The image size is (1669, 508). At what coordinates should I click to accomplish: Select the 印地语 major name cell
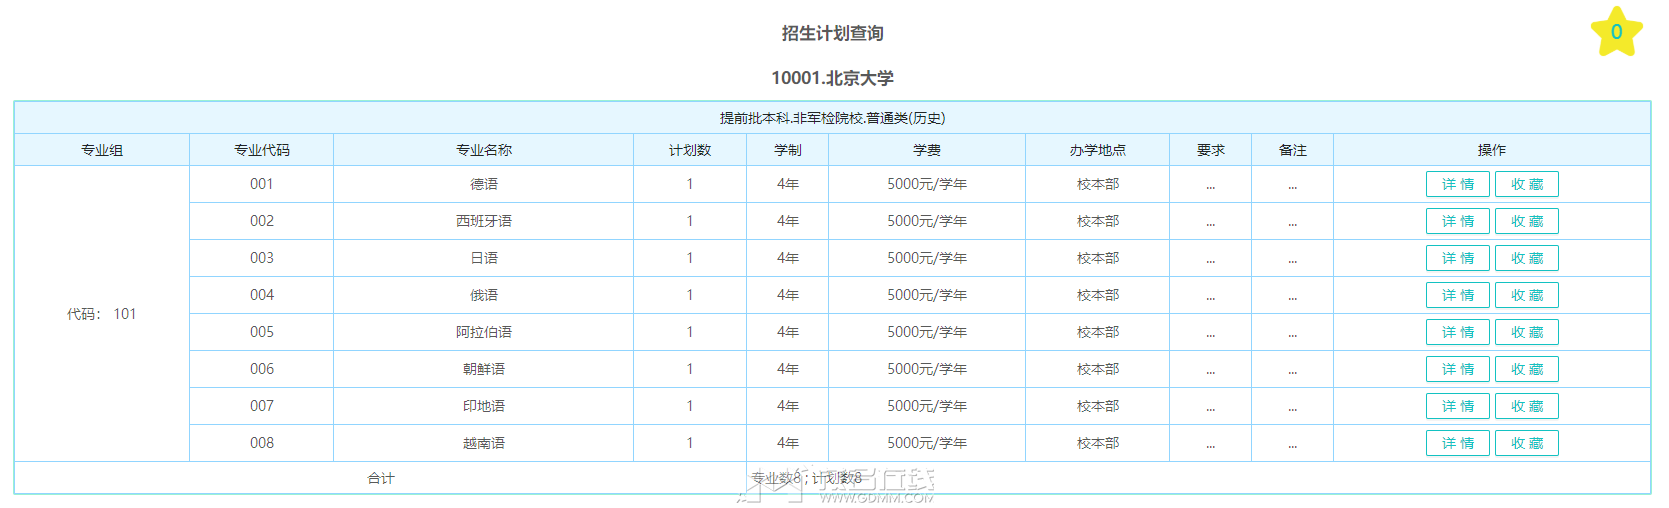coord(483,406)
